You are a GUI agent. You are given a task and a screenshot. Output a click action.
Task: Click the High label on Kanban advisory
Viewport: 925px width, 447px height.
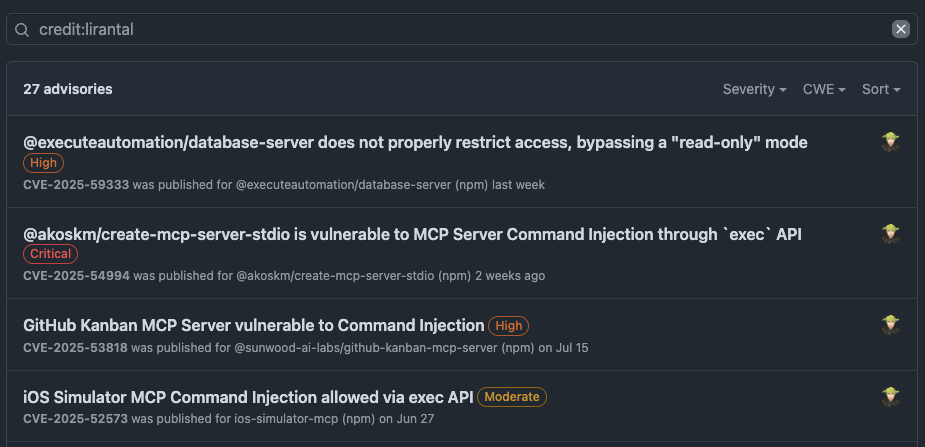[x=509, y=325]
